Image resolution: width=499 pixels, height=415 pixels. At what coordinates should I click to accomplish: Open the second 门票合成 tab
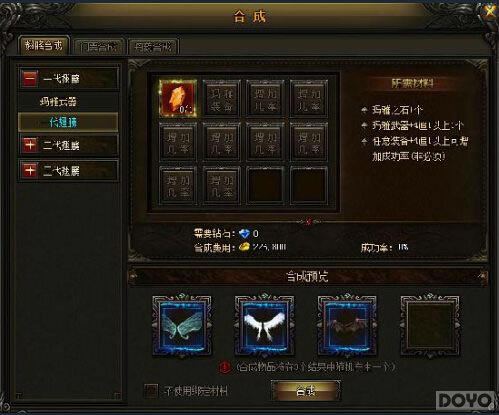[99, 47]
